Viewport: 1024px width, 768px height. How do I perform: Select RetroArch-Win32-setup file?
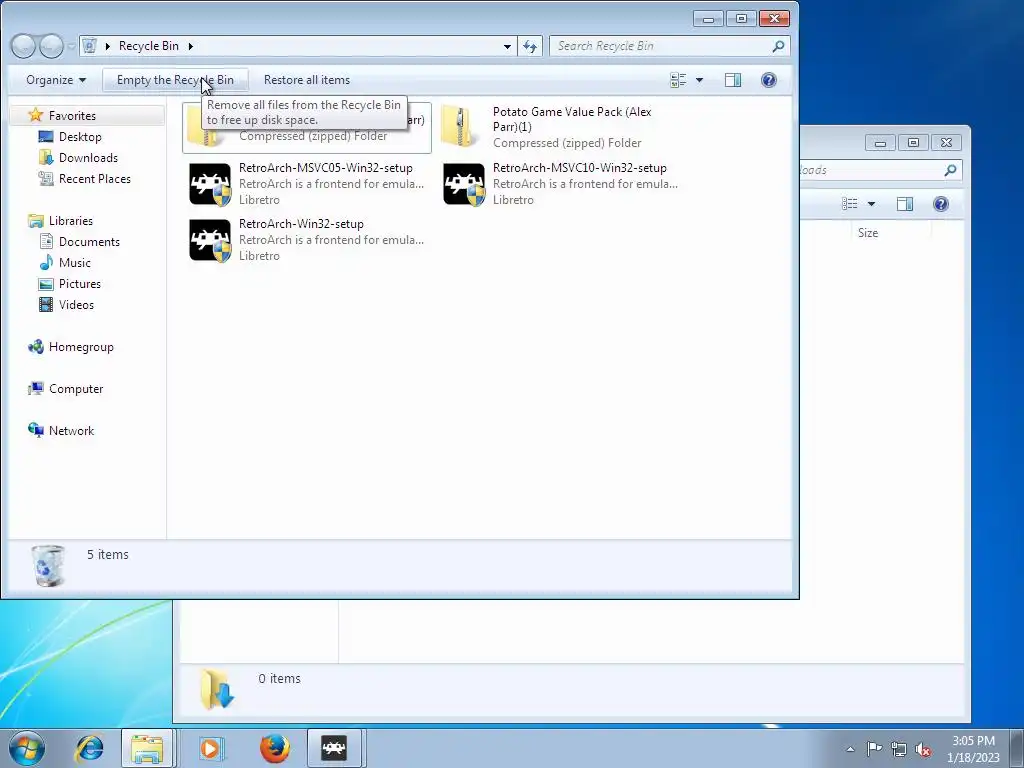(x=307, y=240)
